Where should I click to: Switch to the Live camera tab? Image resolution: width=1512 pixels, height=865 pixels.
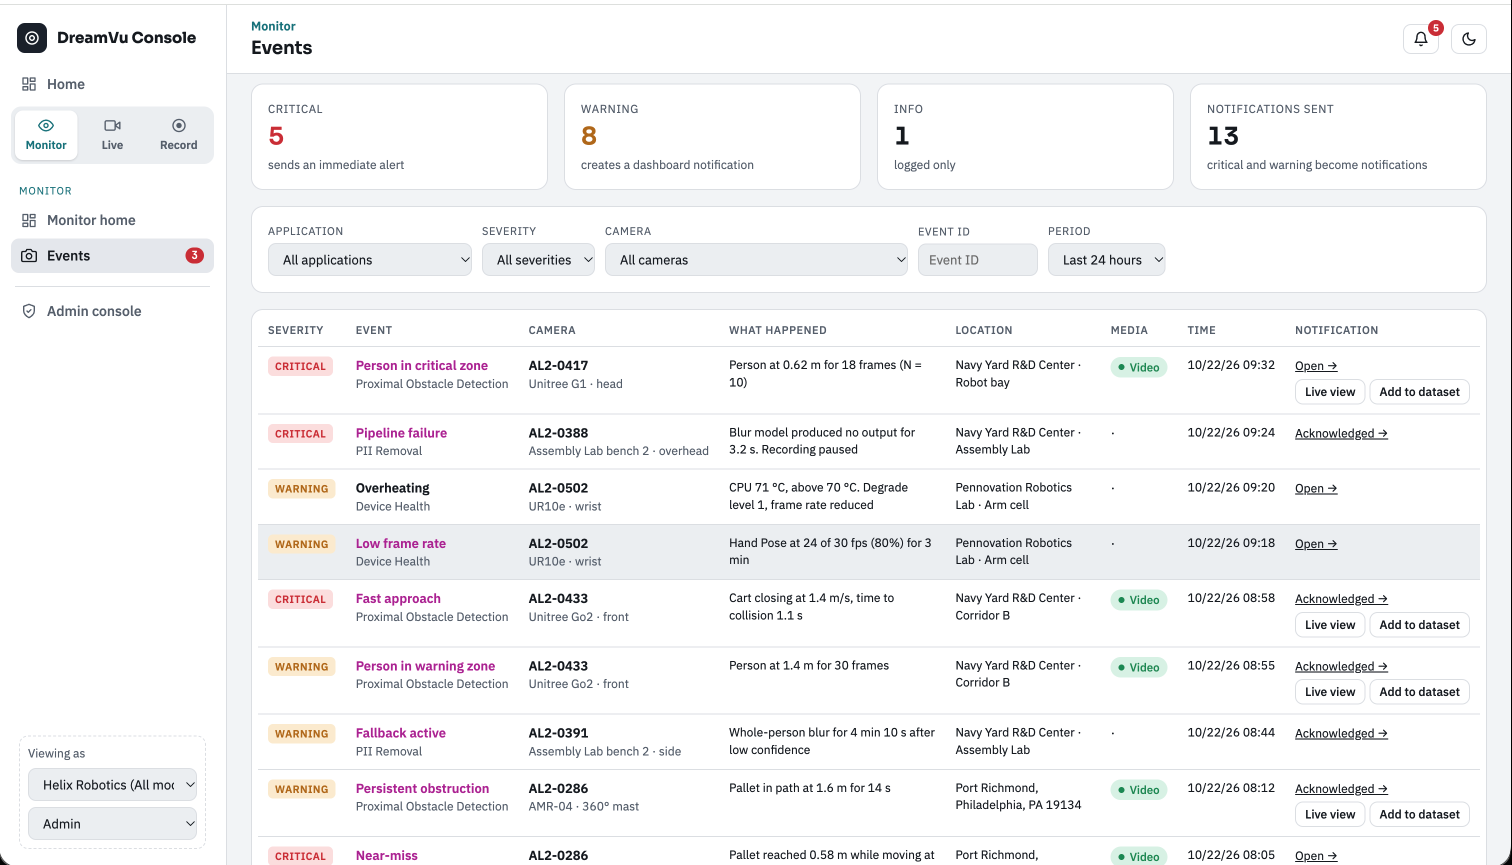pos(112,134)
